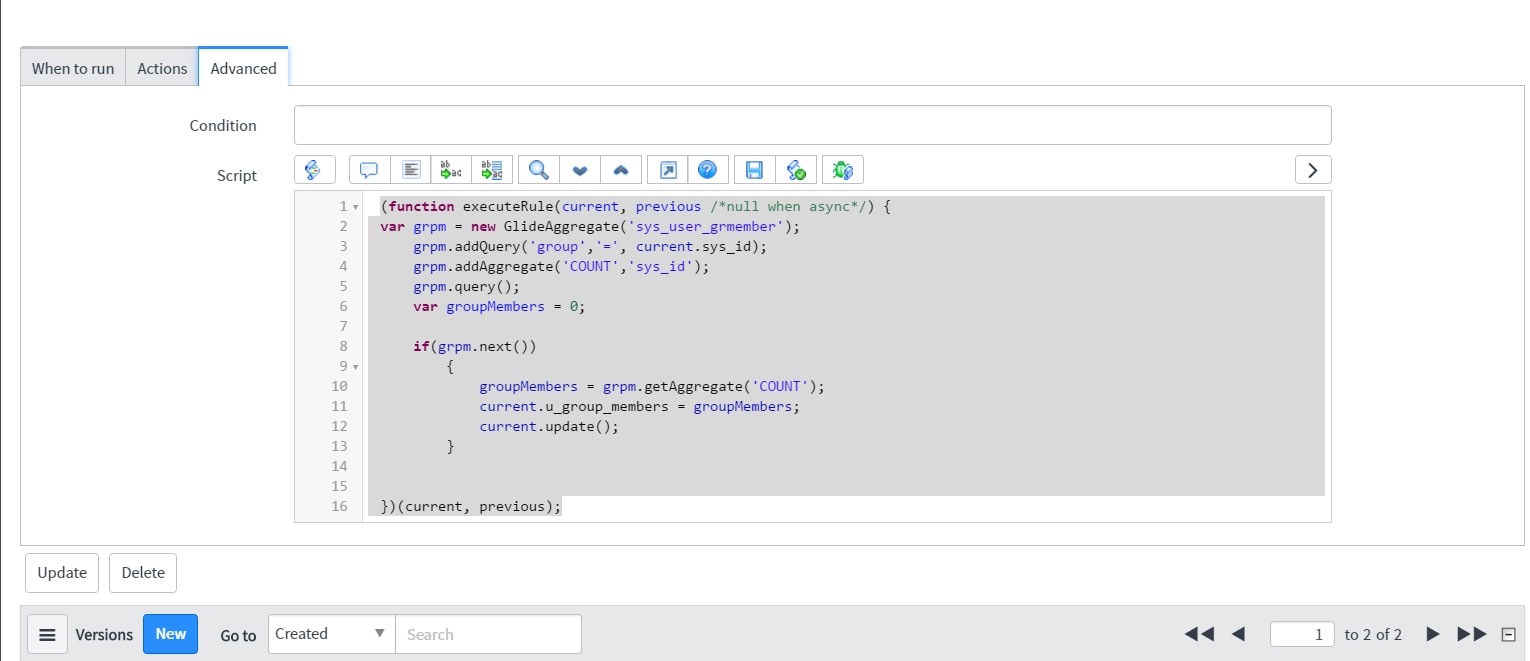Click the toggle comment icon

[x=369, y=170]
